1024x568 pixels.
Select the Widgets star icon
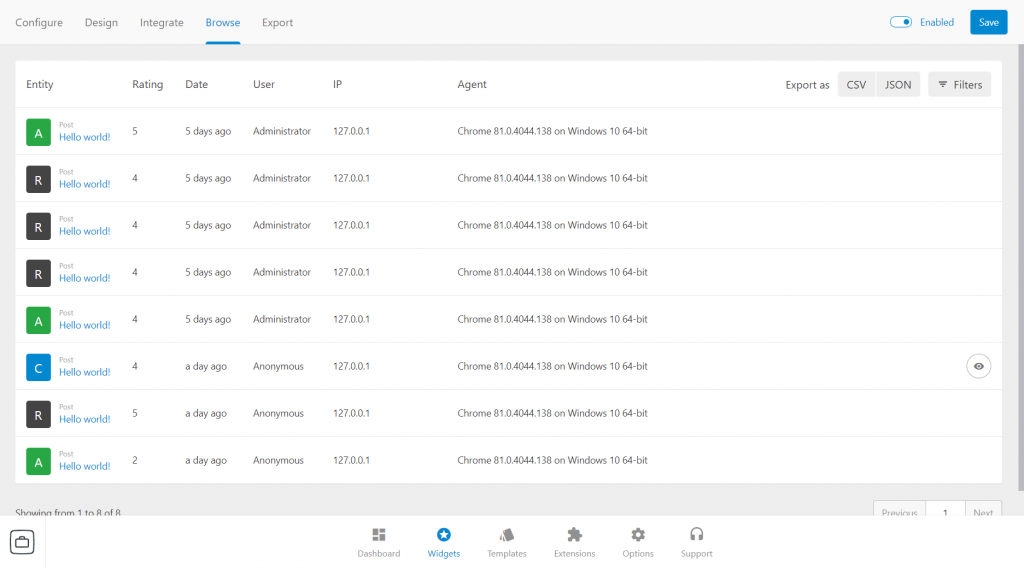pyautogui.click(x=443, y=535)
